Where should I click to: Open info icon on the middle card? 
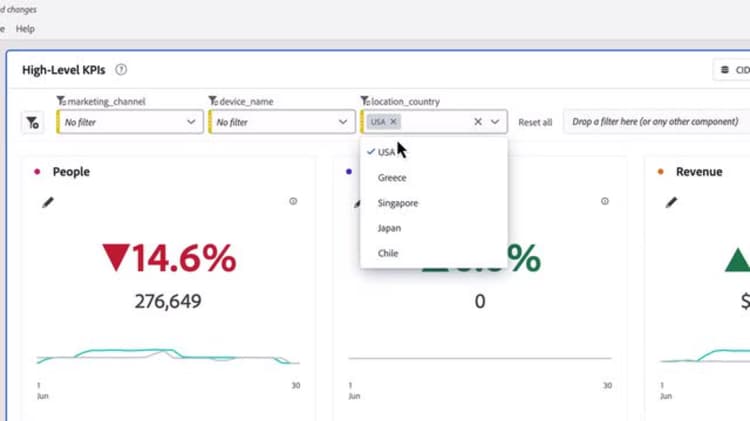pyautogui.click(x=605, y=201)
